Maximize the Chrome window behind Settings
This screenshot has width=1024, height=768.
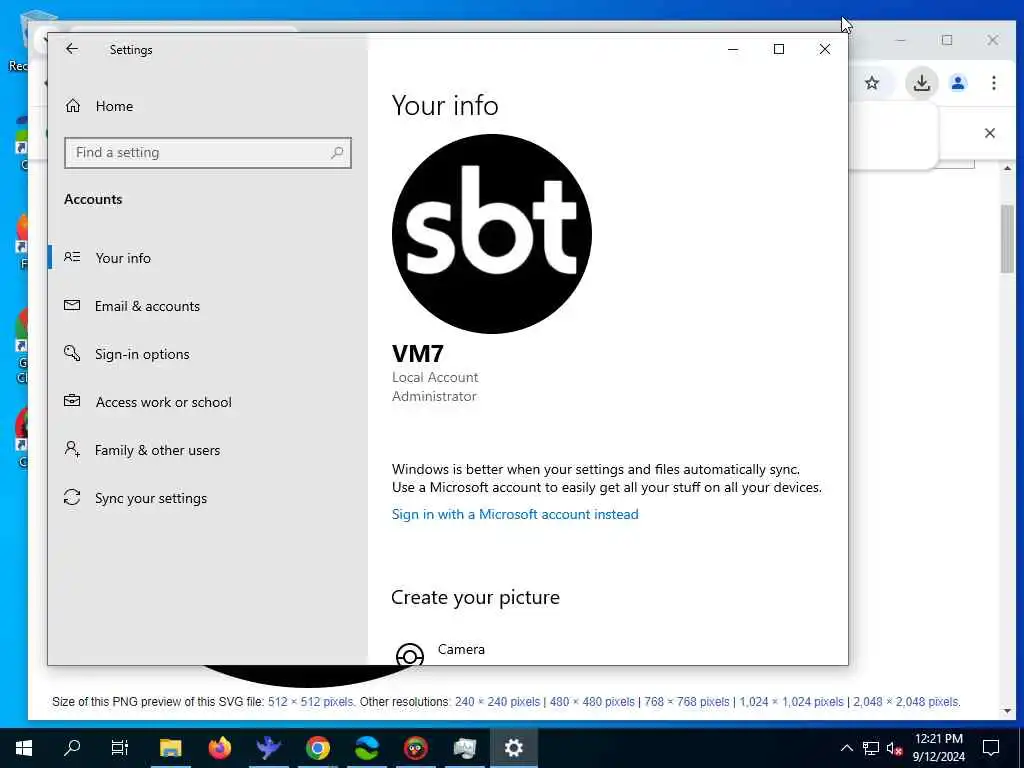947,40
